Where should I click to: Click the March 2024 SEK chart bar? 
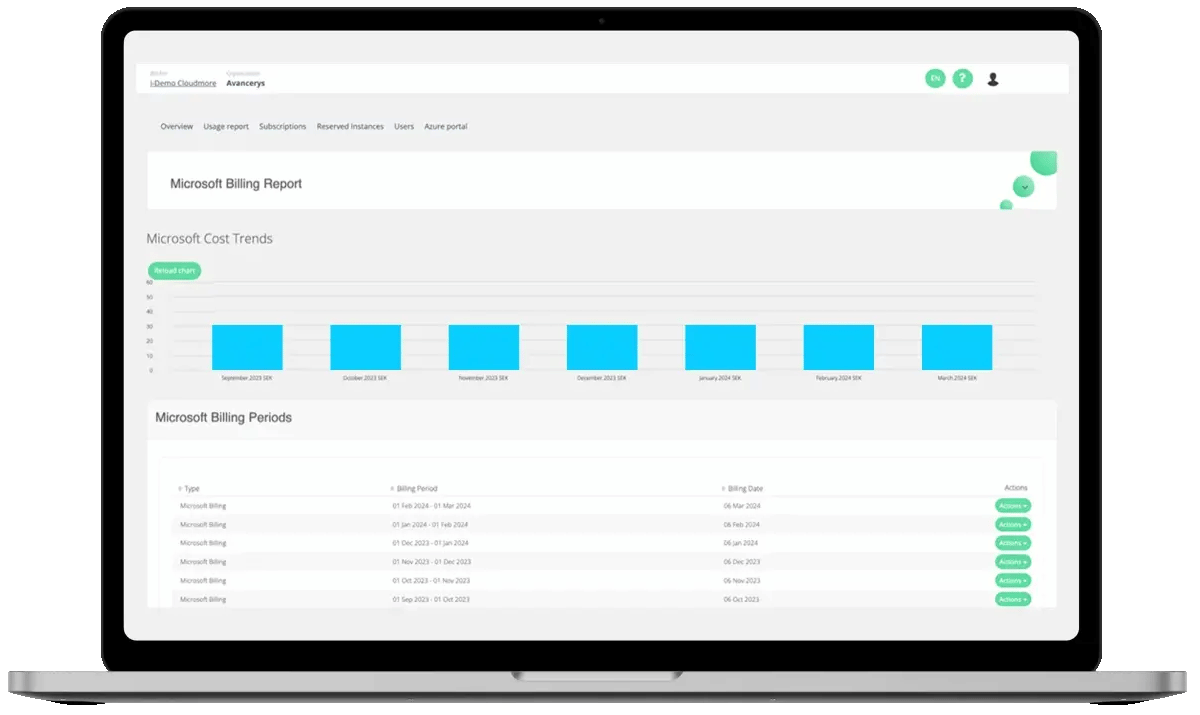pos(956,347)
